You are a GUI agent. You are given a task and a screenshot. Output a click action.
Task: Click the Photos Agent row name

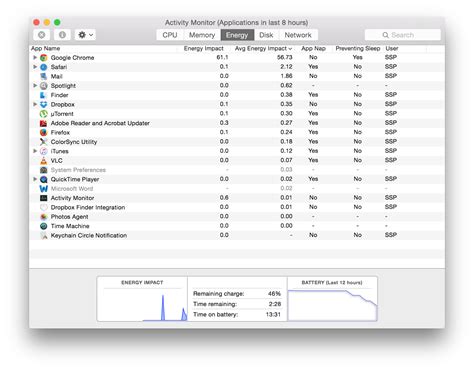69,217
